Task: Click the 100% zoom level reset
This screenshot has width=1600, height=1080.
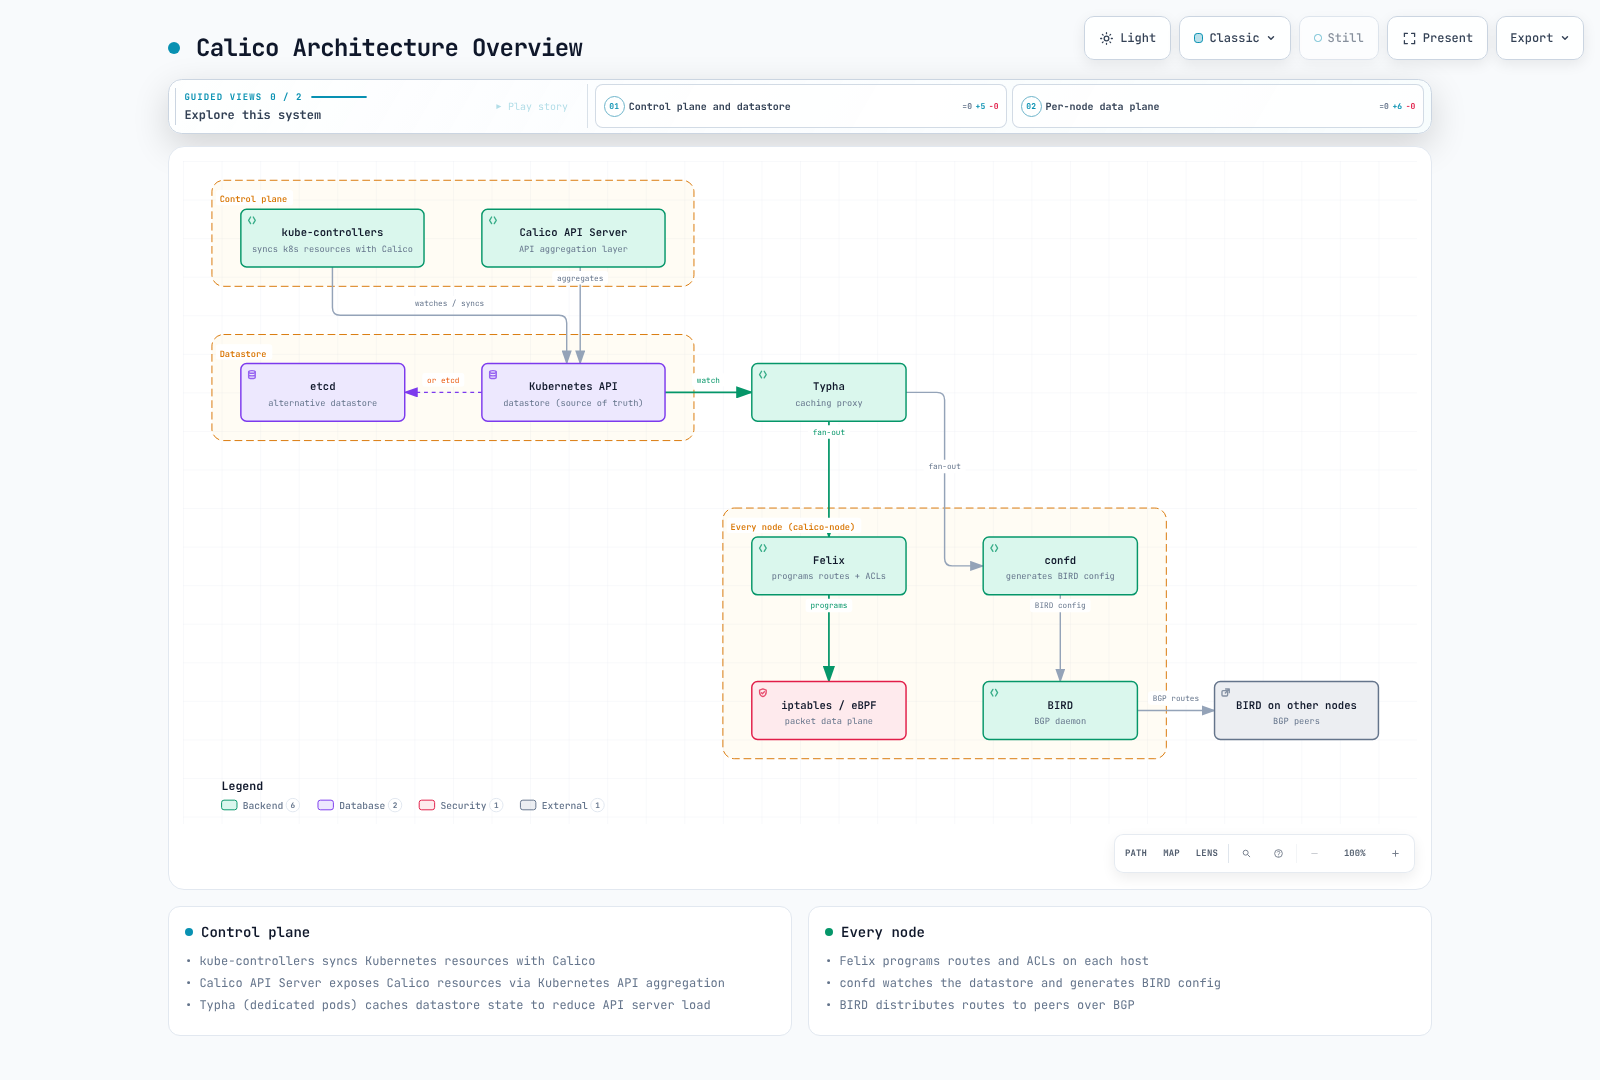Action: 1355,853
